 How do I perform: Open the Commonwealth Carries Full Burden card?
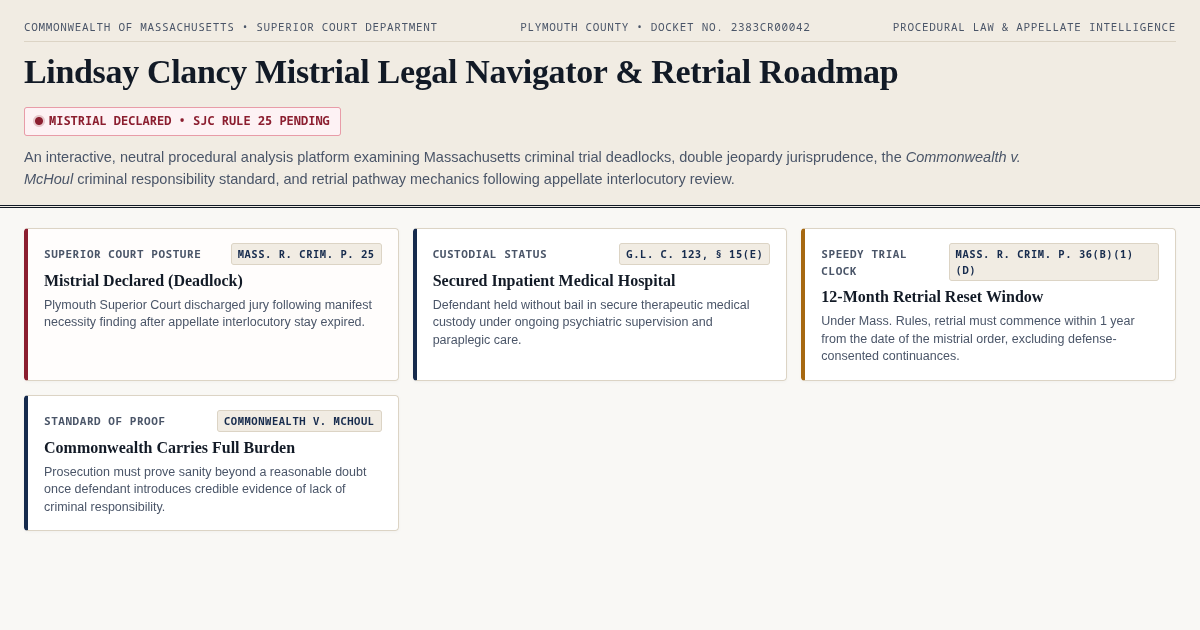211,463
